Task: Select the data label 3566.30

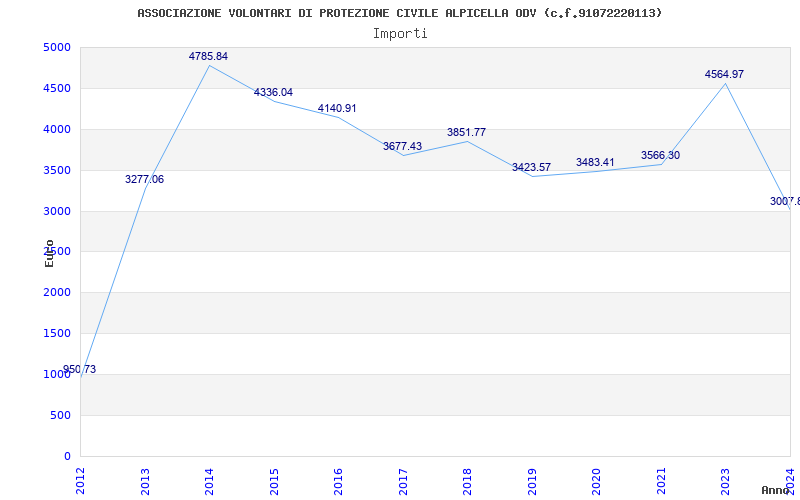Action: [660, 156]
